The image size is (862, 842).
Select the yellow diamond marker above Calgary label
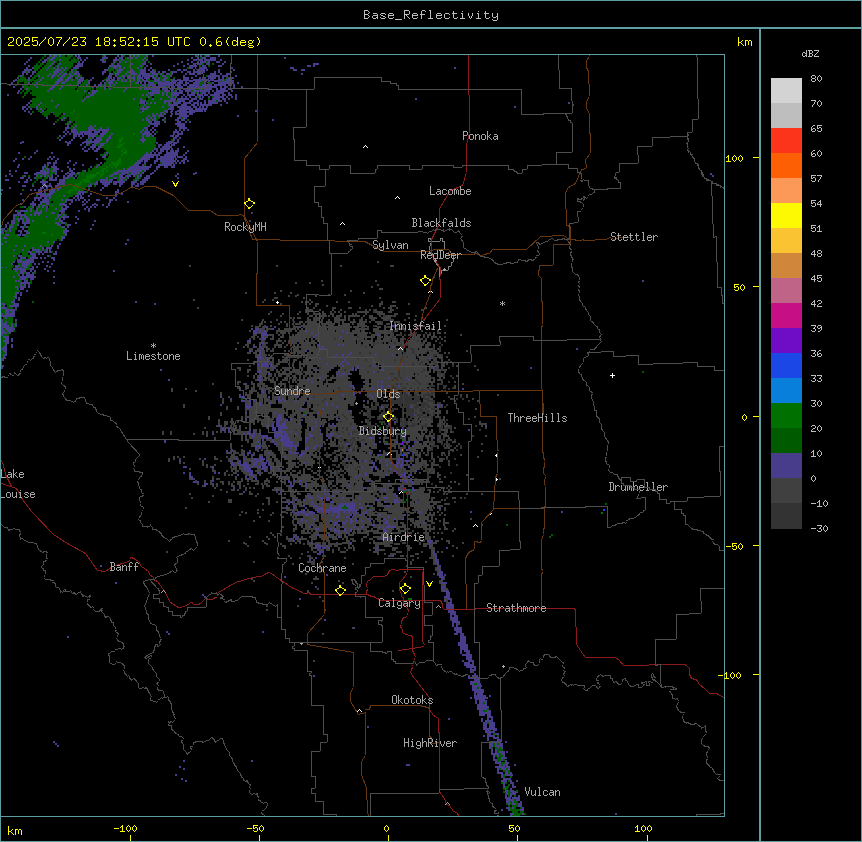click(405, 589)
